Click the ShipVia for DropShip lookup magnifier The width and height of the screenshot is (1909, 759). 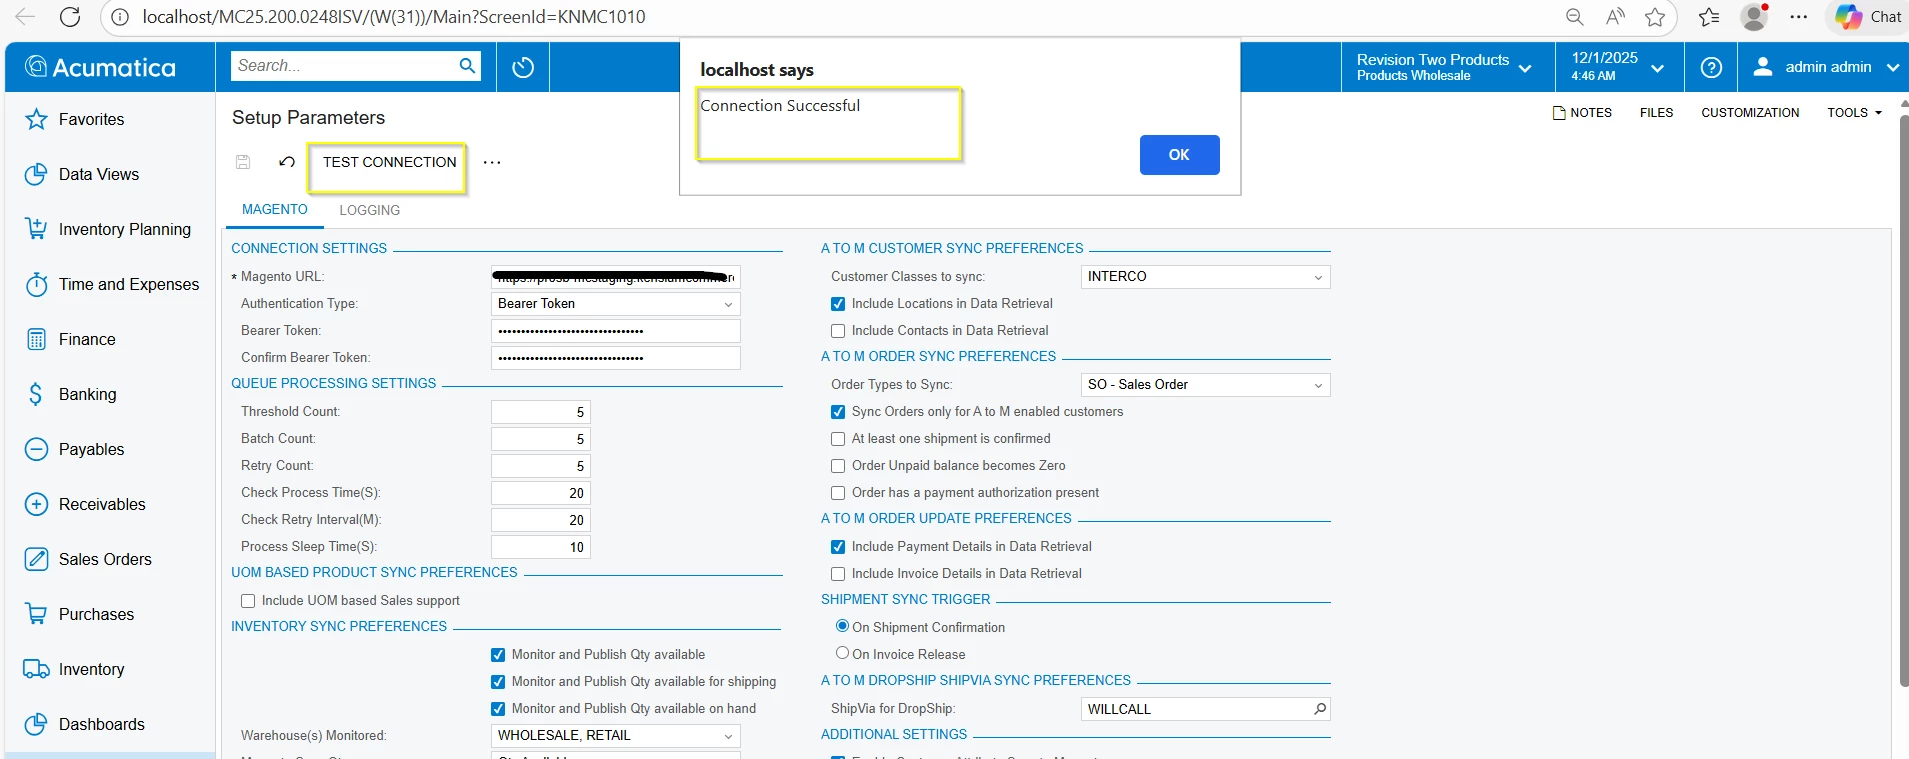coord(1319,709)
